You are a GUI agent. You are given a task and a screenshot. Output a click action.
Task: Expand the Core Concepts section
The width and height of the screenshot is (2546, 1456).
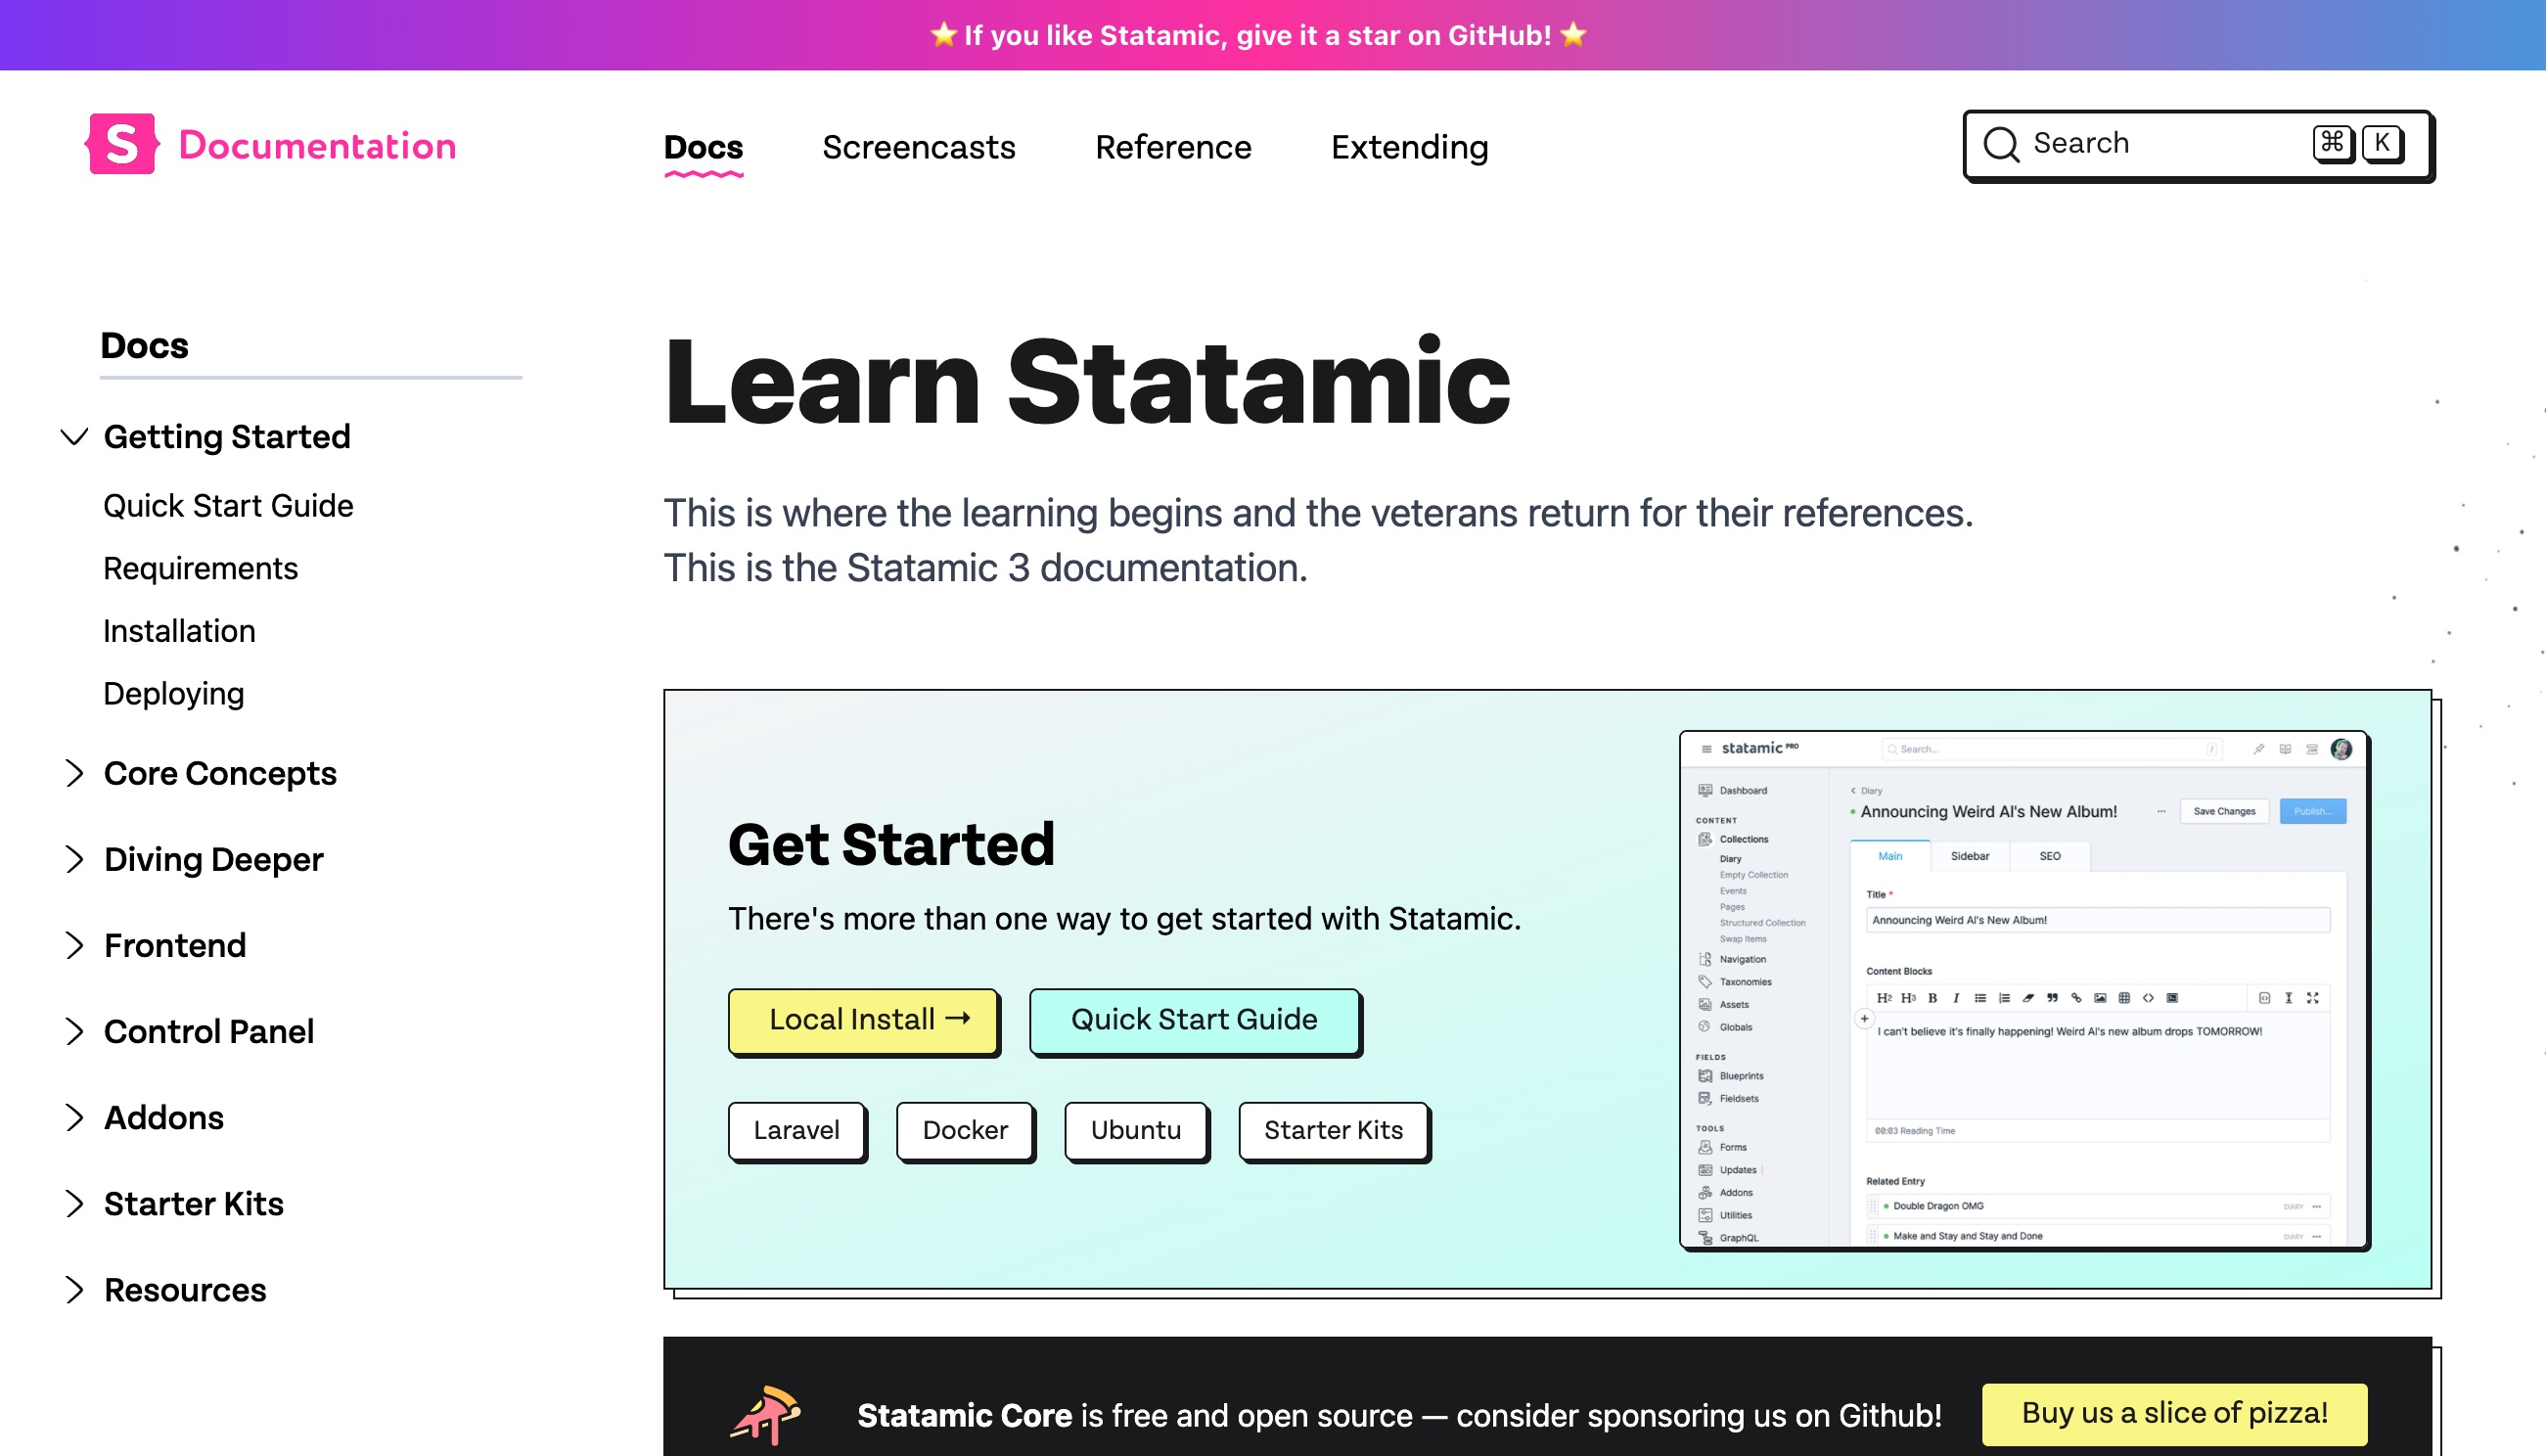coord(74,773)
